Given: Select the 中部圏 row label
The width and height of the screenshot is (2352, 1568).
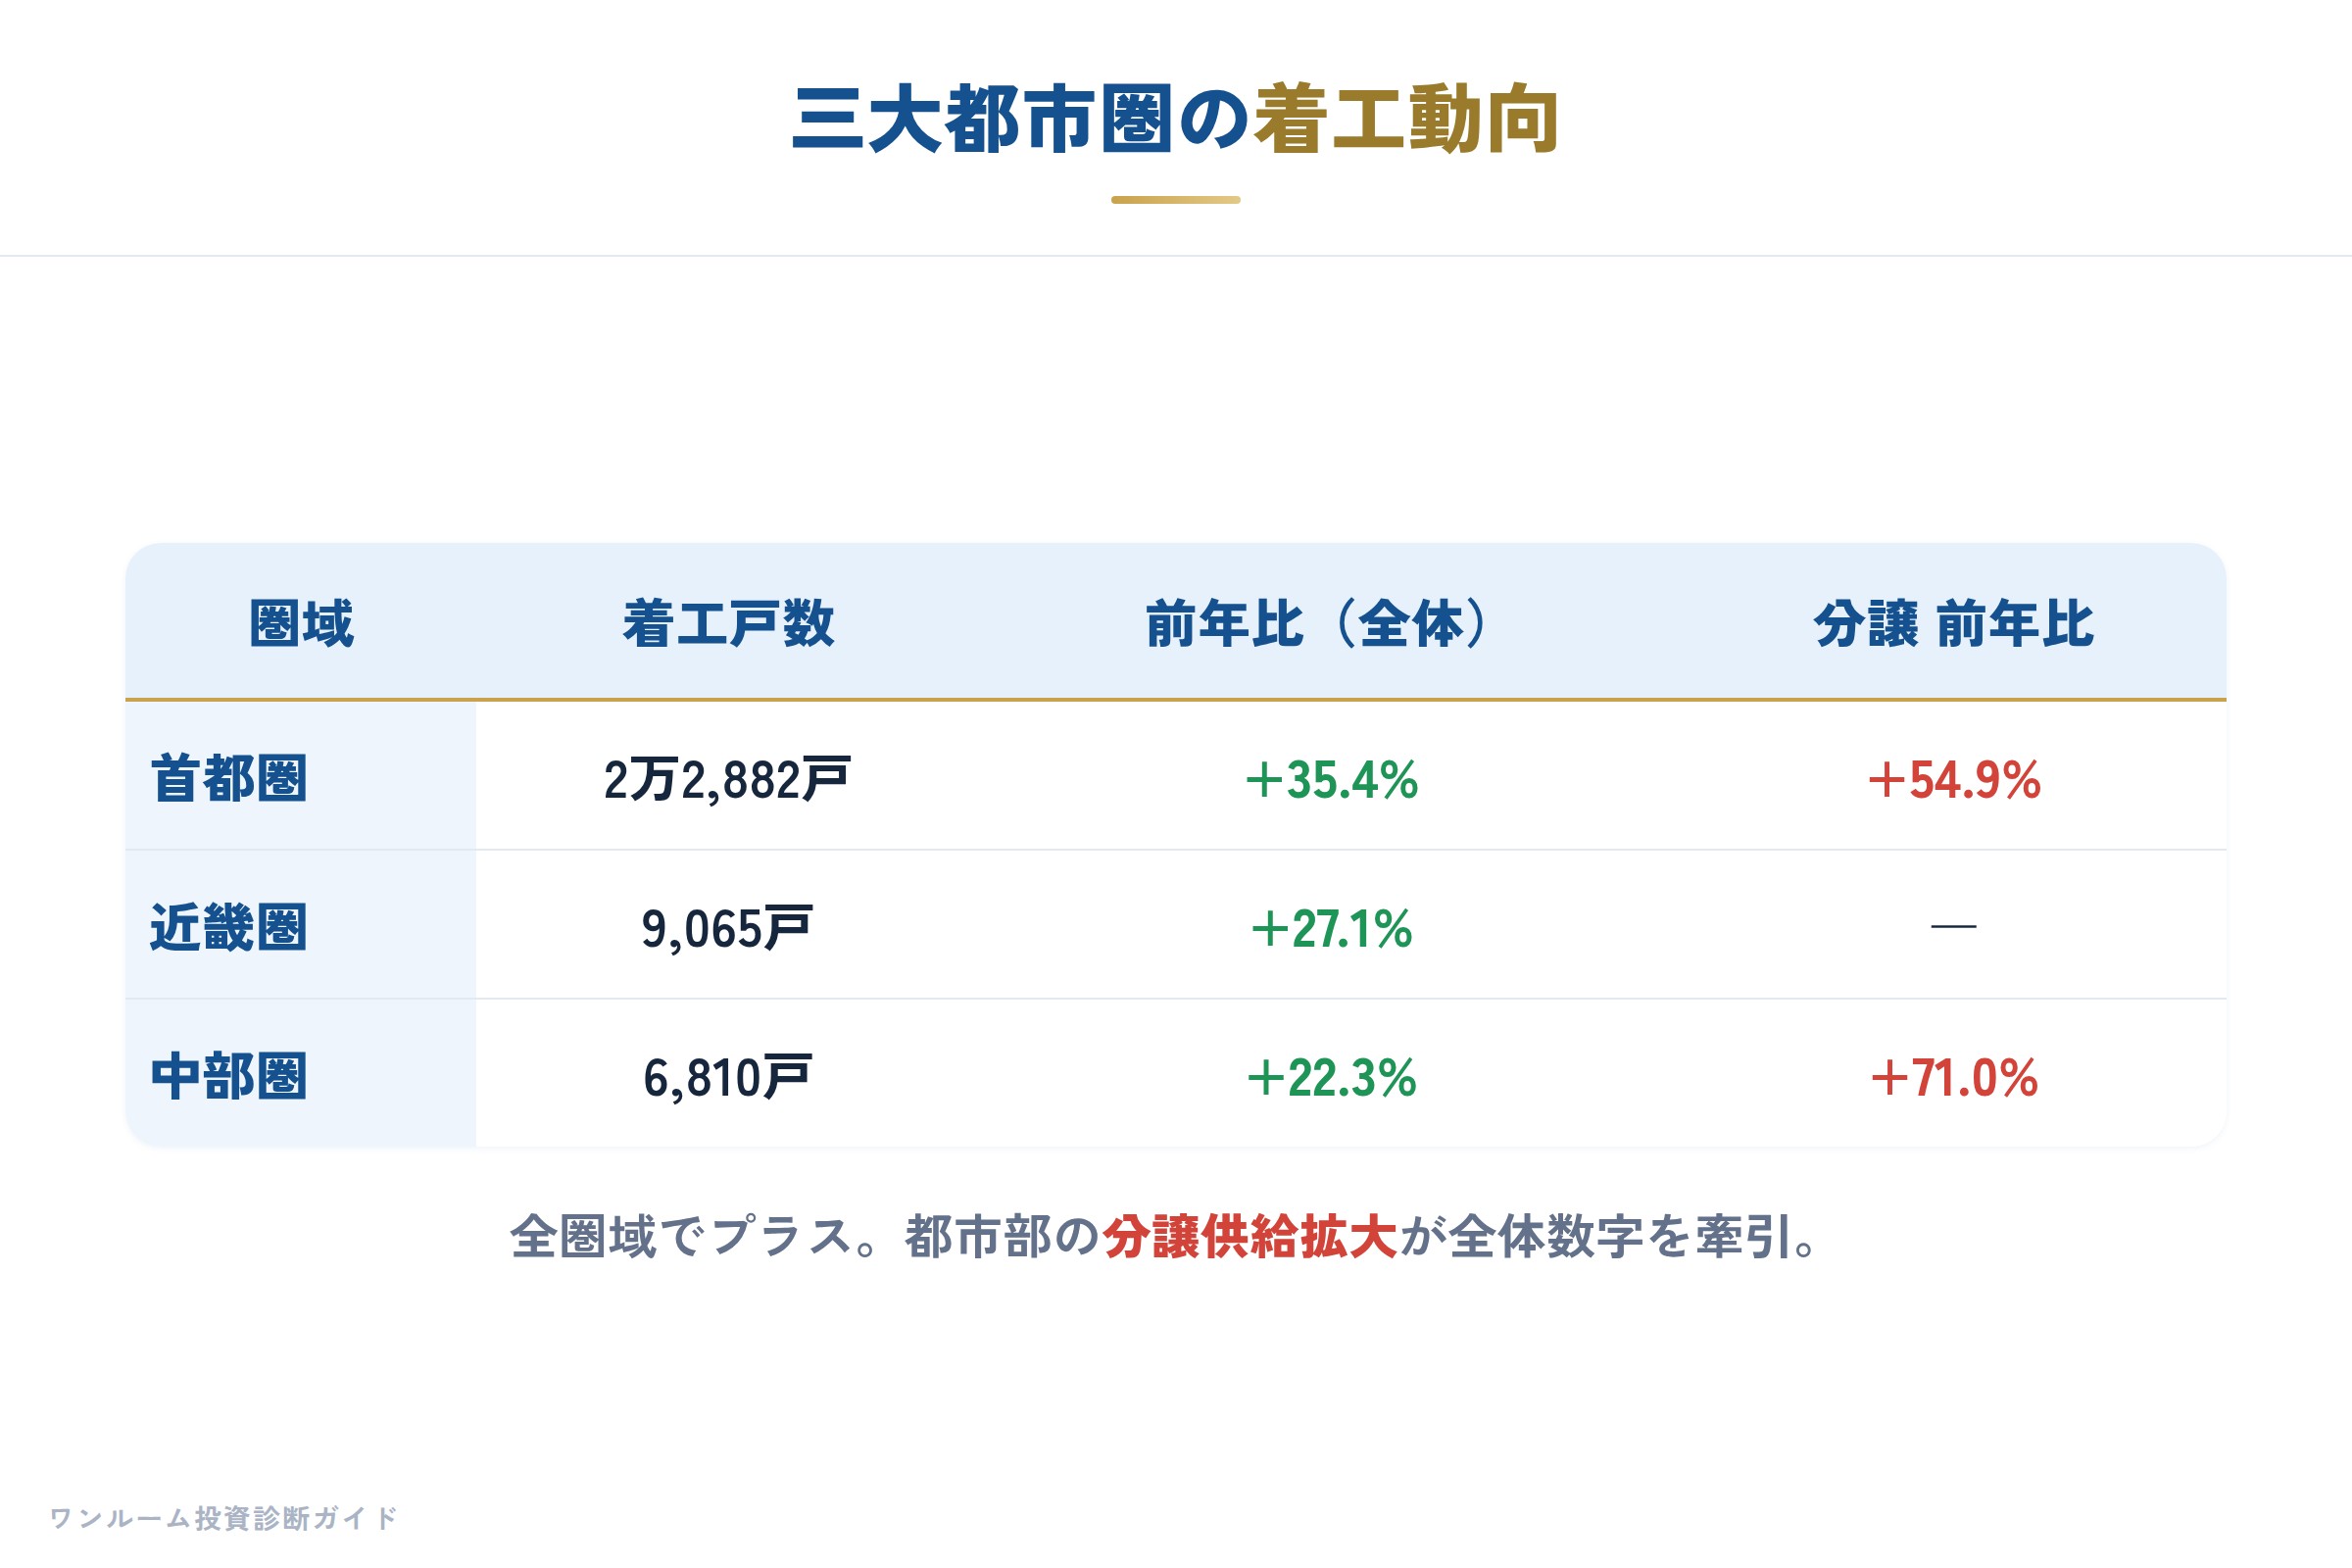Looking at the screenshot, I should (229, 1077).
